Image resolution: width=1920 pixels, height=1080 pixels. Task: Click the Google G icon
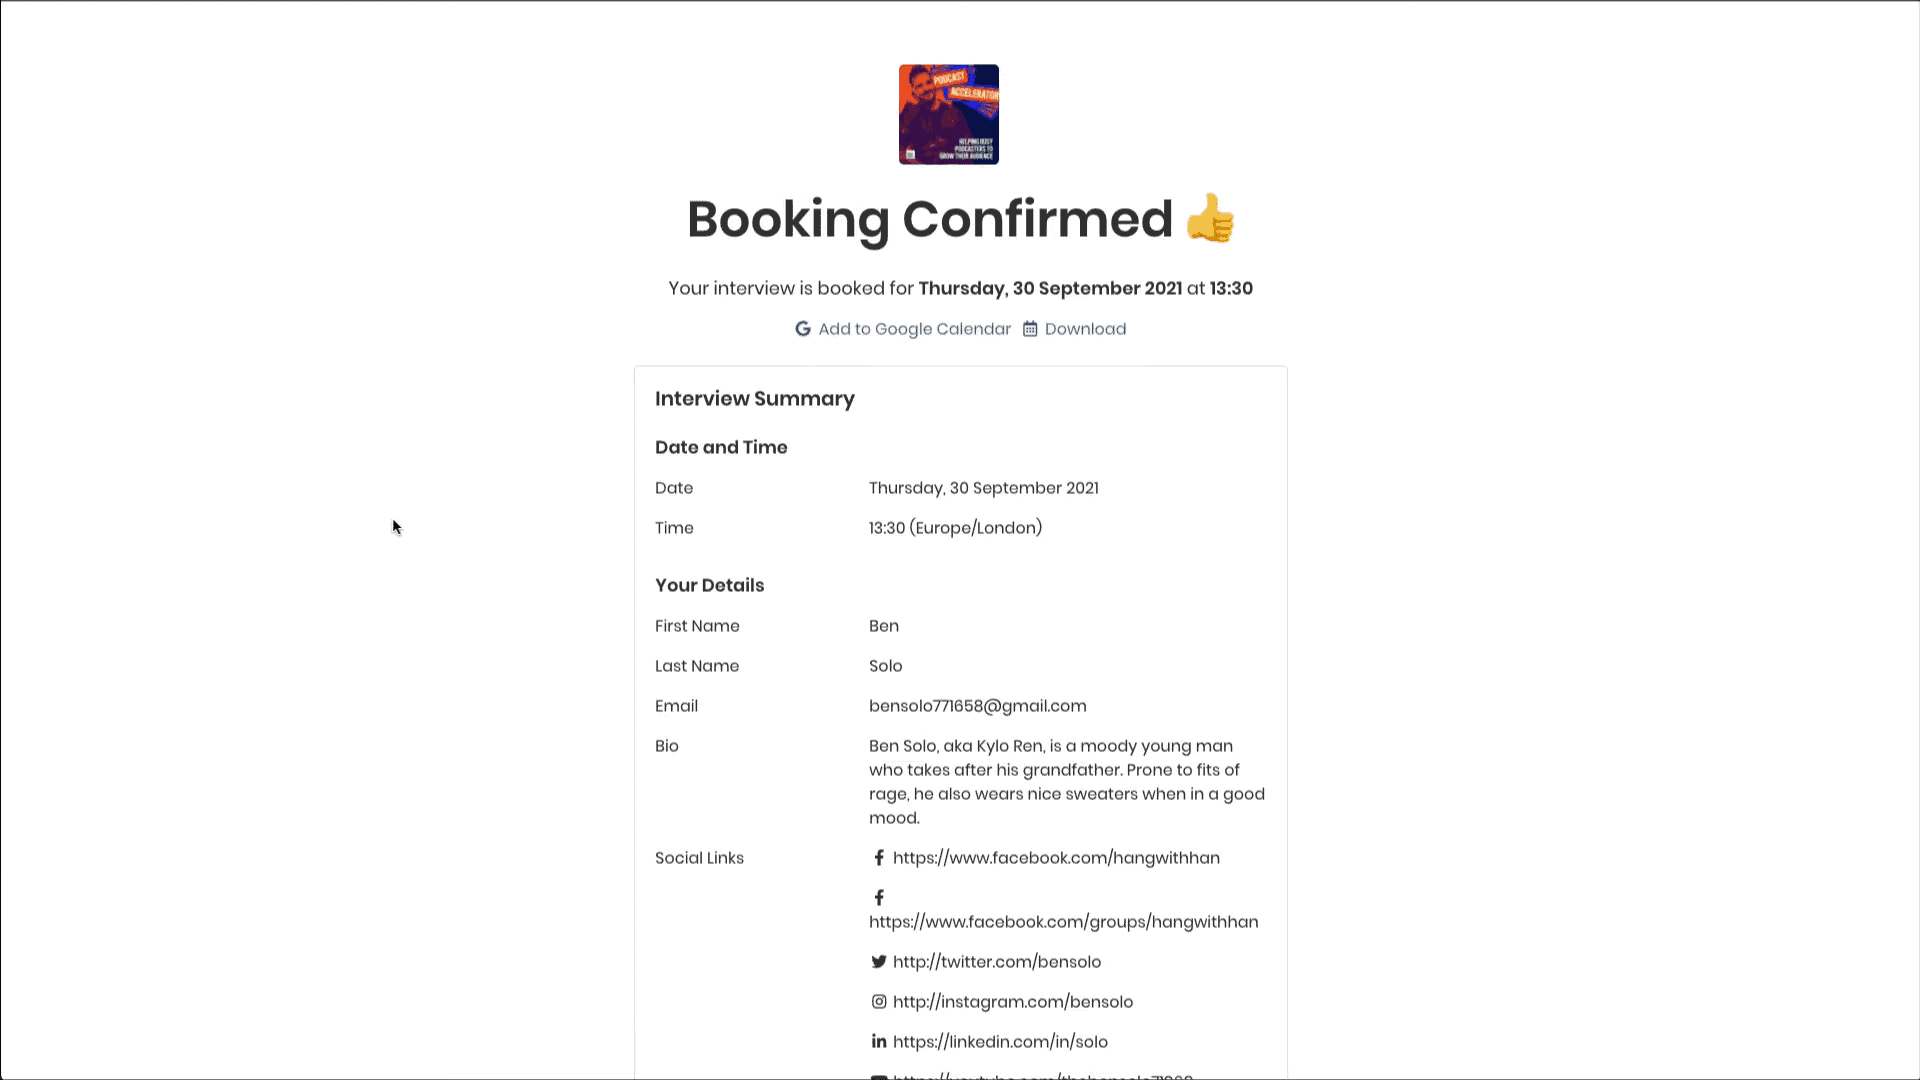[802, 329]
